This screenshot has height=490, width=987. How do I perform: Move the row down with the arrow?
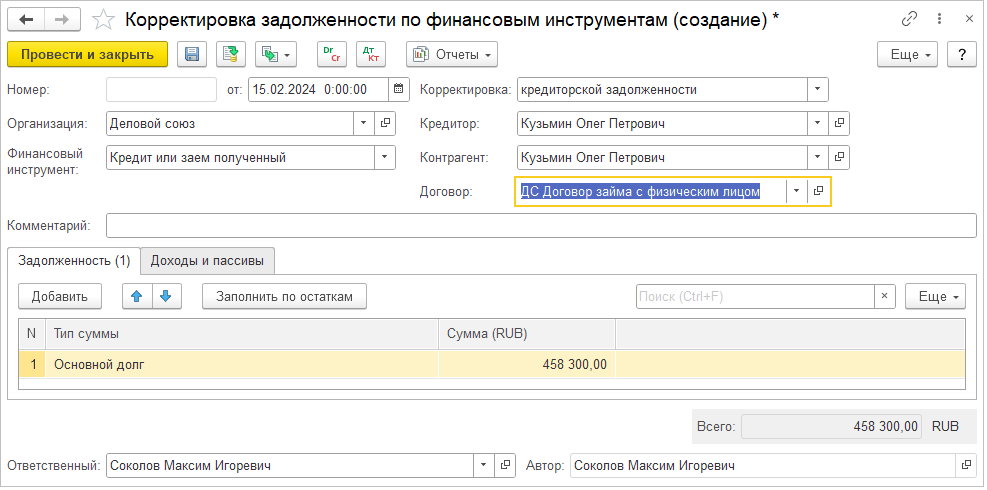tap(166, 296)
